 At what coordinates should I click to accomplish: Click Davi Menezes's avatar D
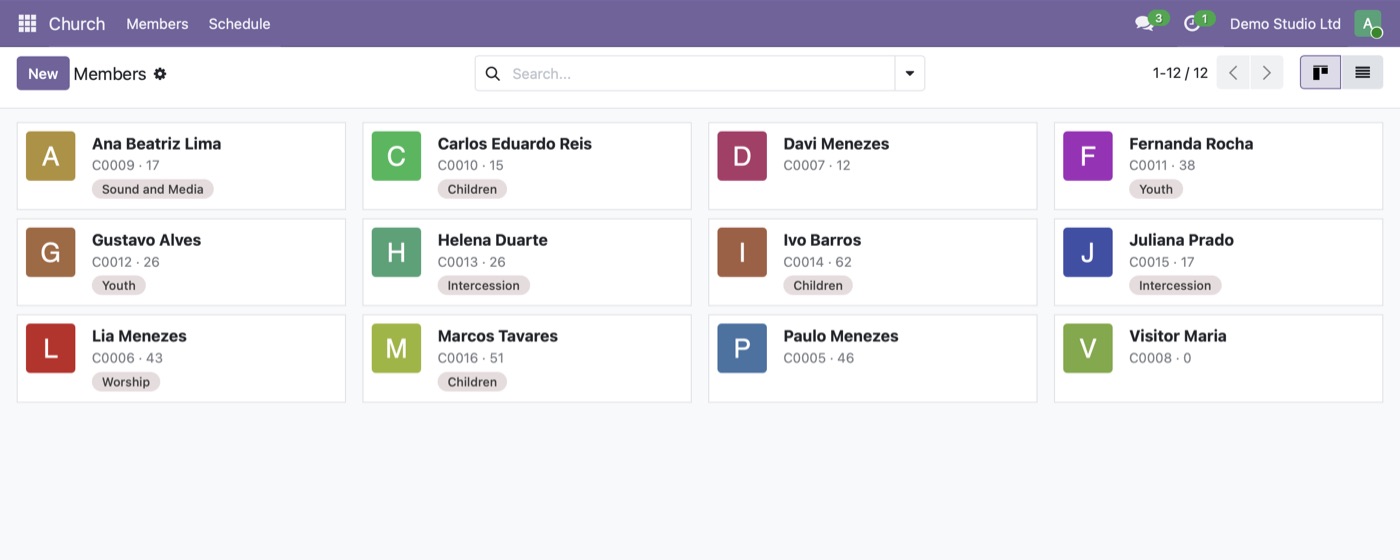click(x=742, y=156)
